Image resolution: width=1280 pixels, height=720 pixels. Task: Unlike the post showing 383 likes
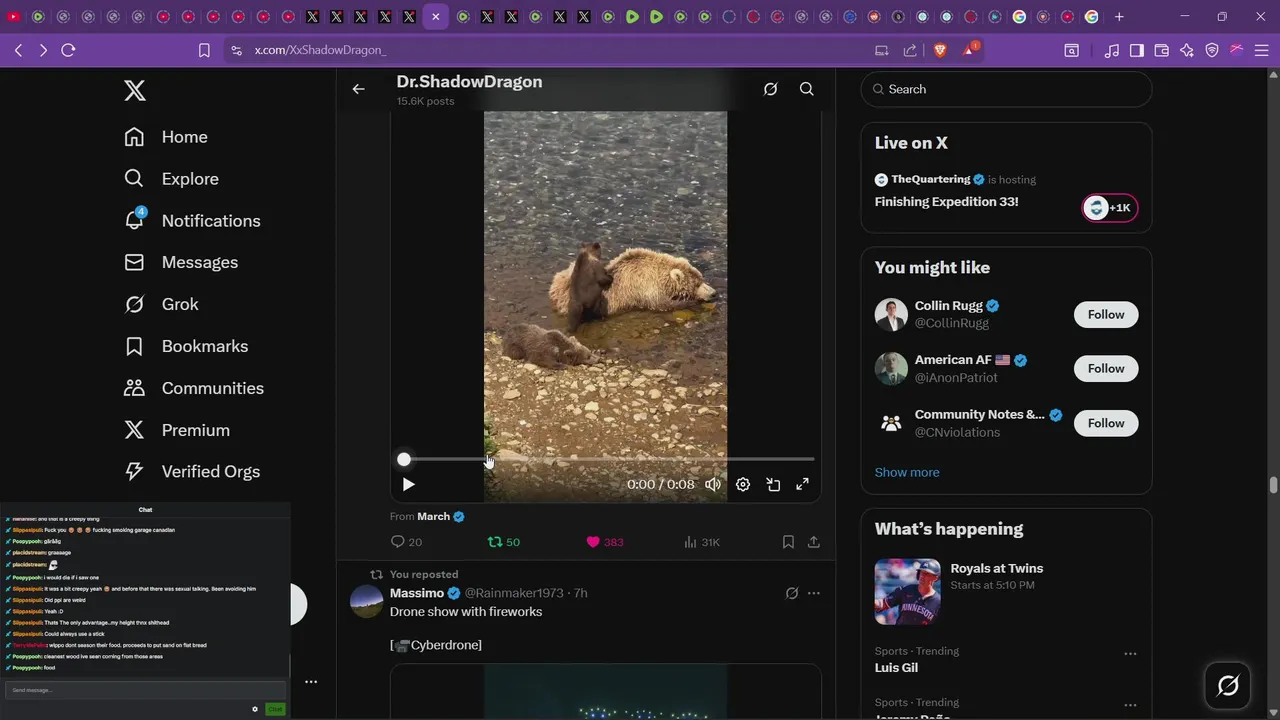pos(605,542)
